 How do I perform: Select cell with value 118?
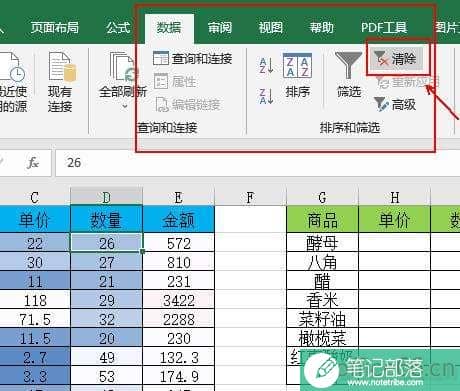(x=35, y=300)
